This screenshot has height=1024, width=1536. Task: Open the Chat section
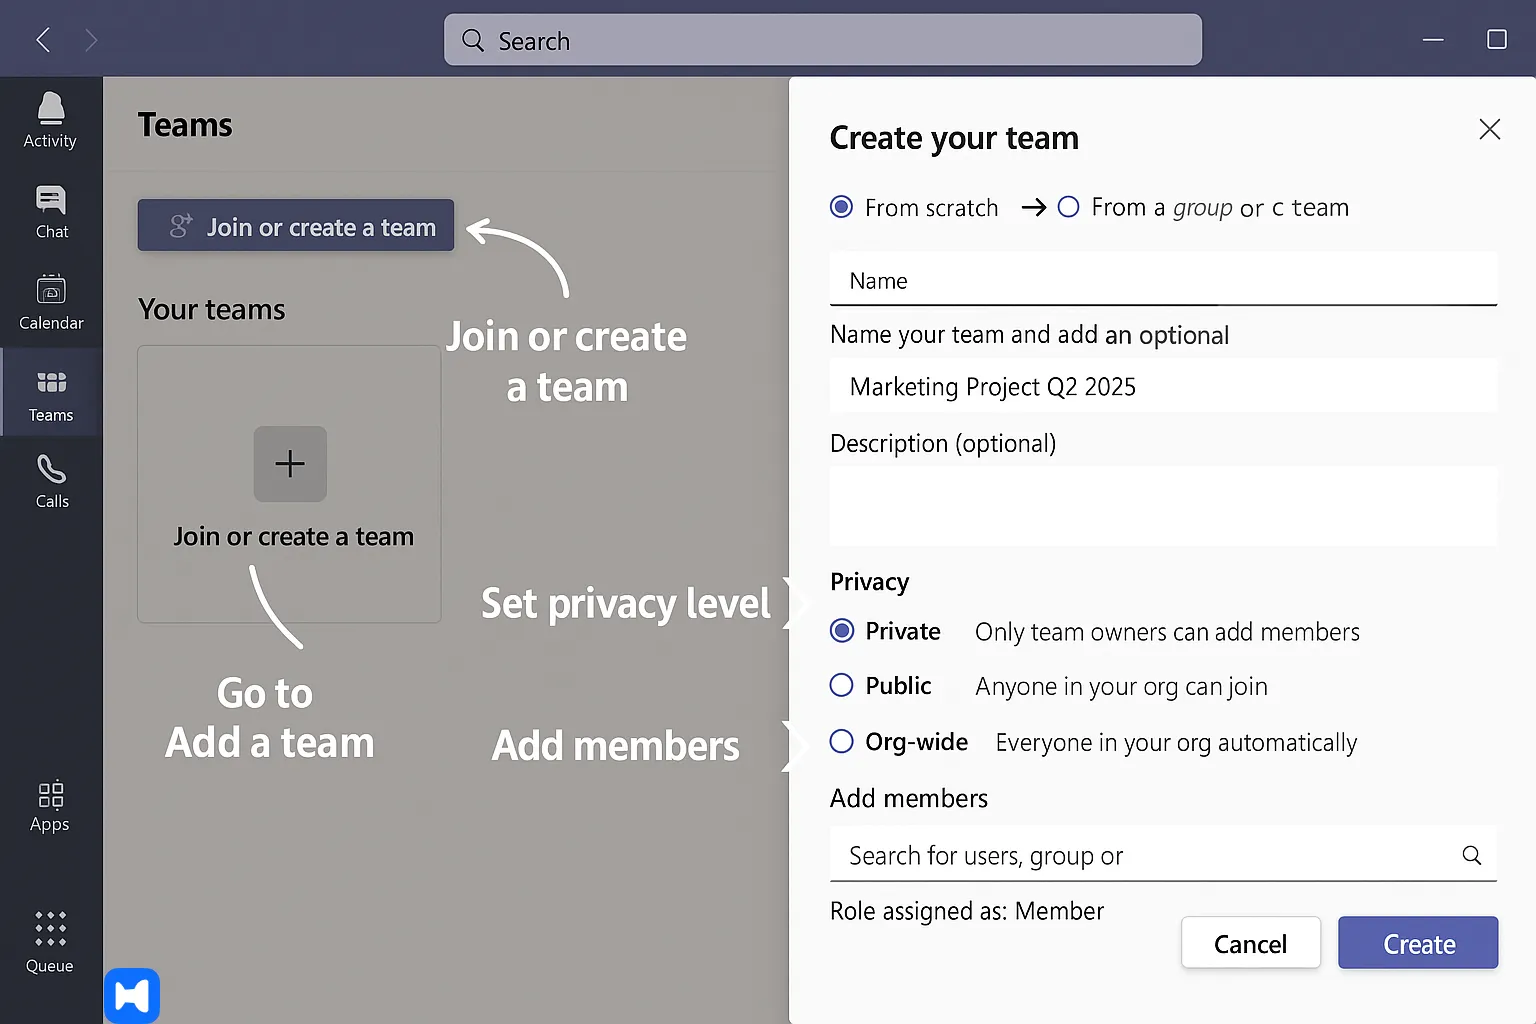tap(50, 212)
